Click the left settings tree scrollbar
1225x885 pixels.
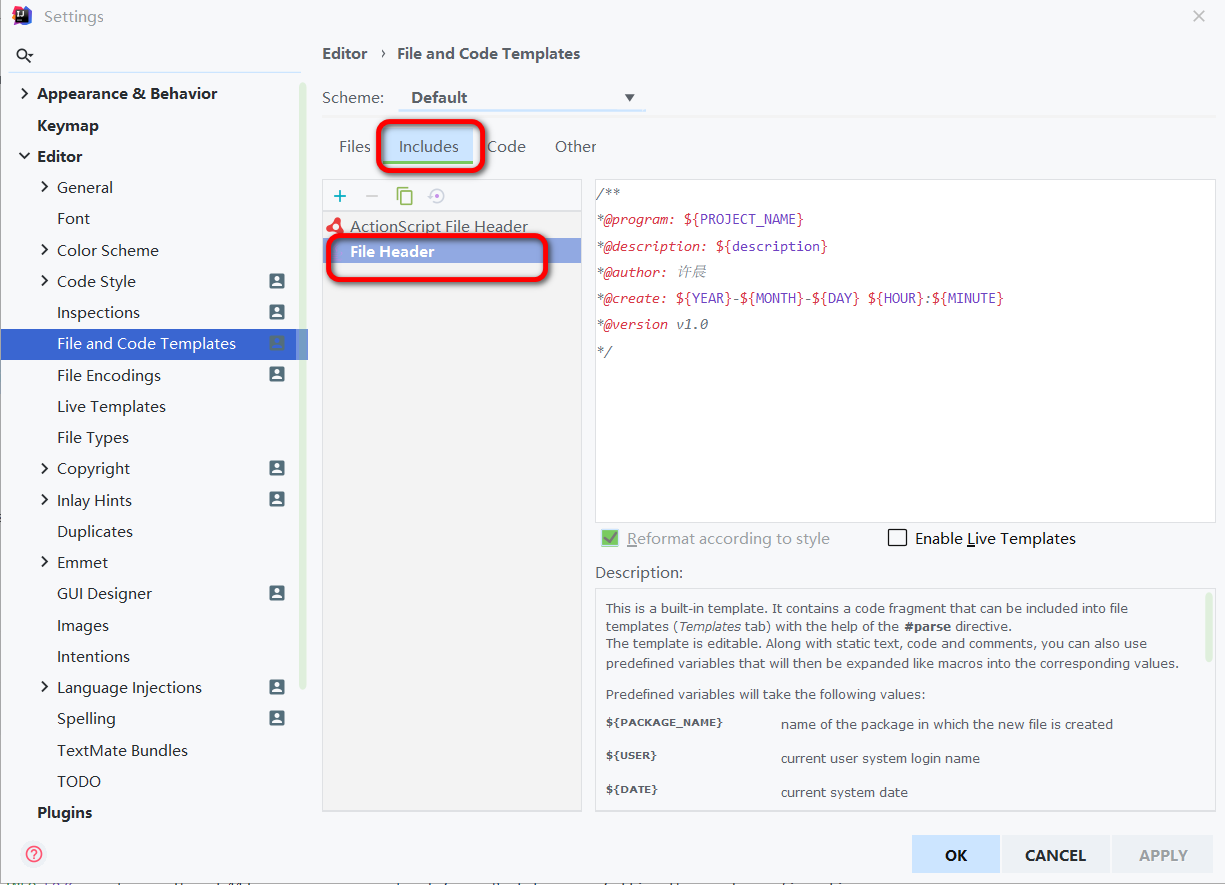point(303,385)
